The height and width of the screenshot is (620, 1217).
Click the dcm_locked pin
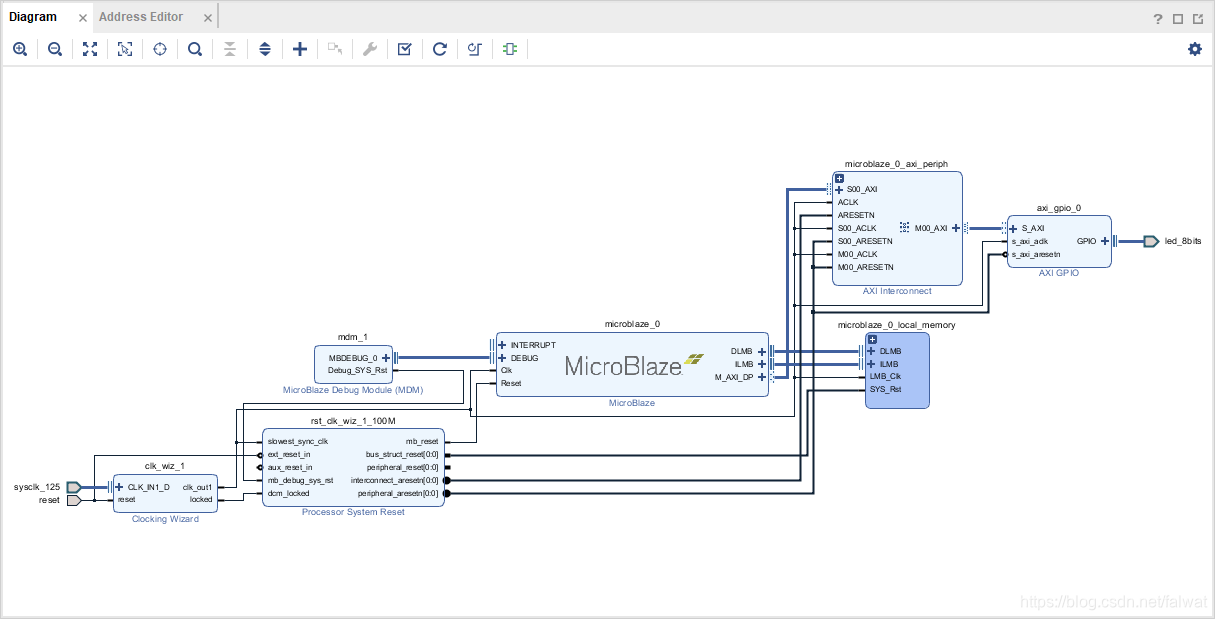pos(288,493)
